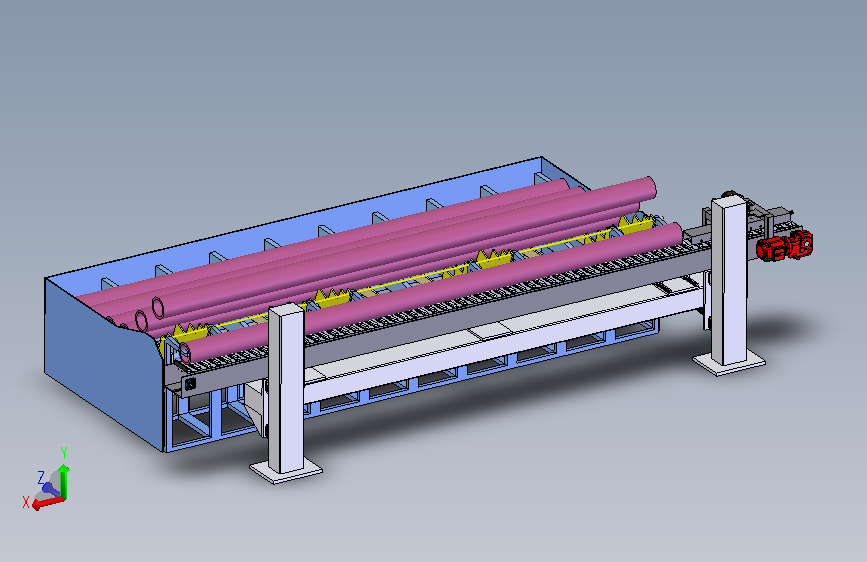Viewport: 867px width, 562px height.
Task: Select the single pink pipe on the roller conveyor
Action: tap(431, 291)
